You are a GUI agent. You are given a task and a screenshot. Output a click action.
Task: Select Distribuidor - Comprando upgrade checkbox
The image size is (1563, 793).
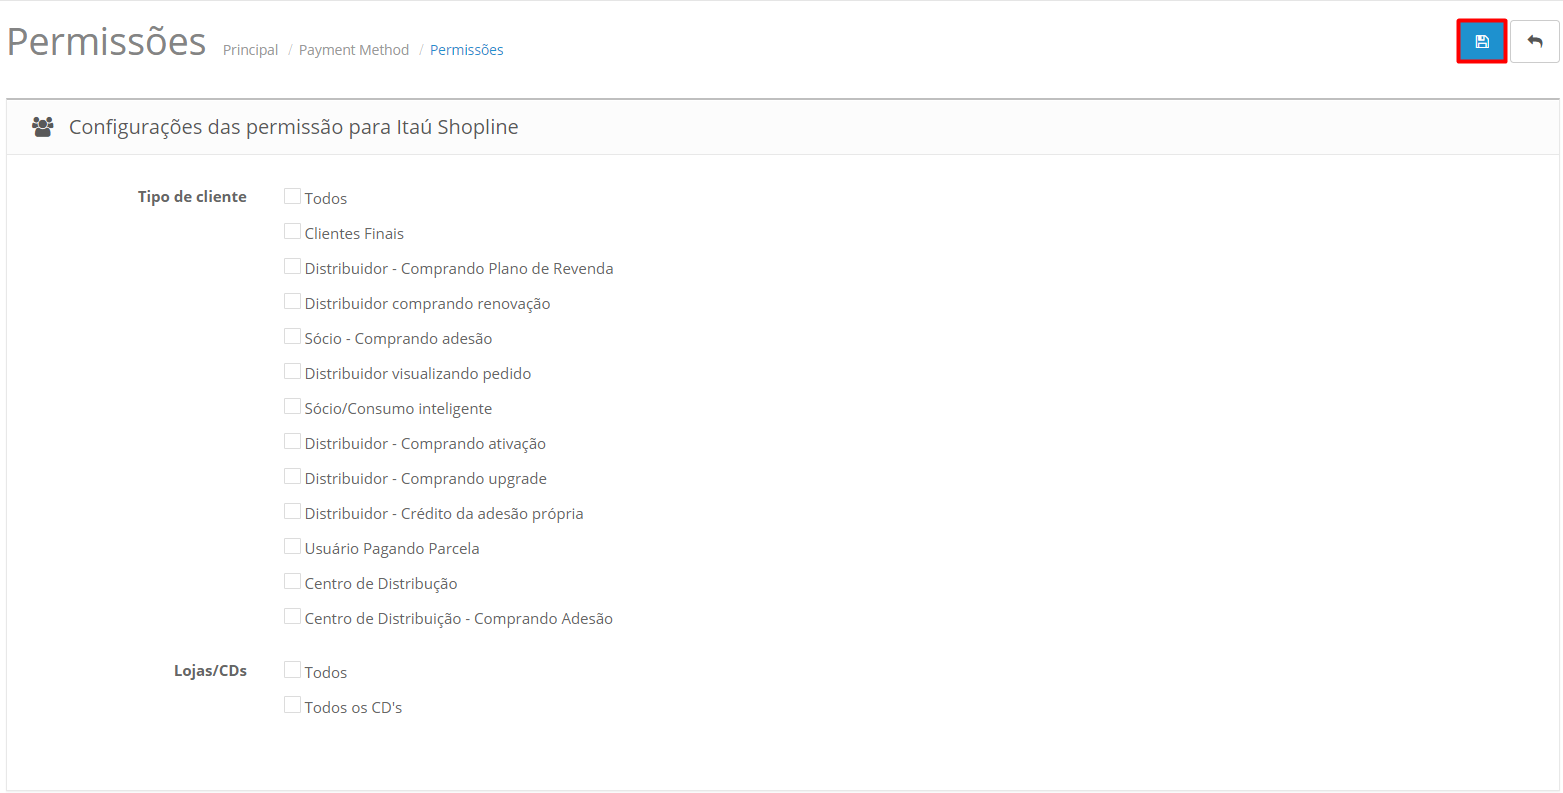pyautogui.click(x=292, y=477)
